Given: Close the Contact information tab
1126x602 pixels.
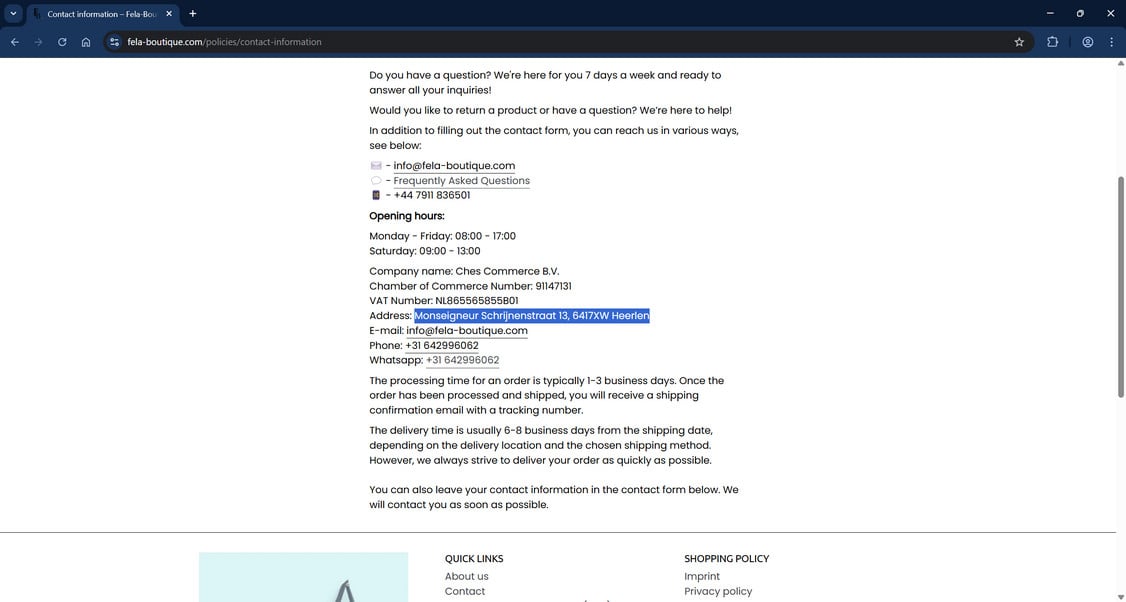Looking at the screenshot, I should coord(169,14).
